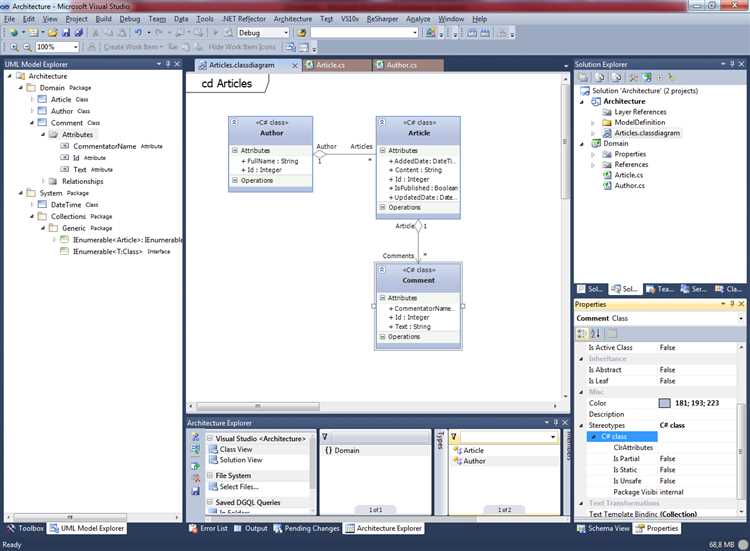The image size is (750, 551).
Task: Click the Save All toolbar icon
Action: pyautogui.click(x=79, y=33)
